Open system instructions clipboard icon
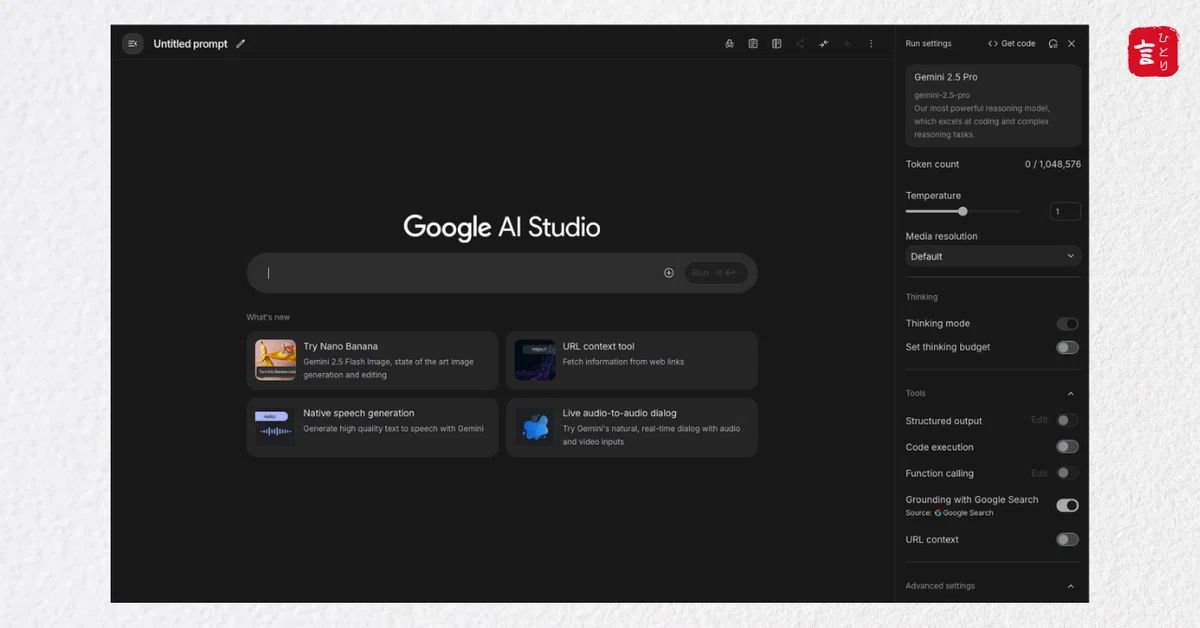The width and height of the screenshot is (1200, 628). point(753,44)
